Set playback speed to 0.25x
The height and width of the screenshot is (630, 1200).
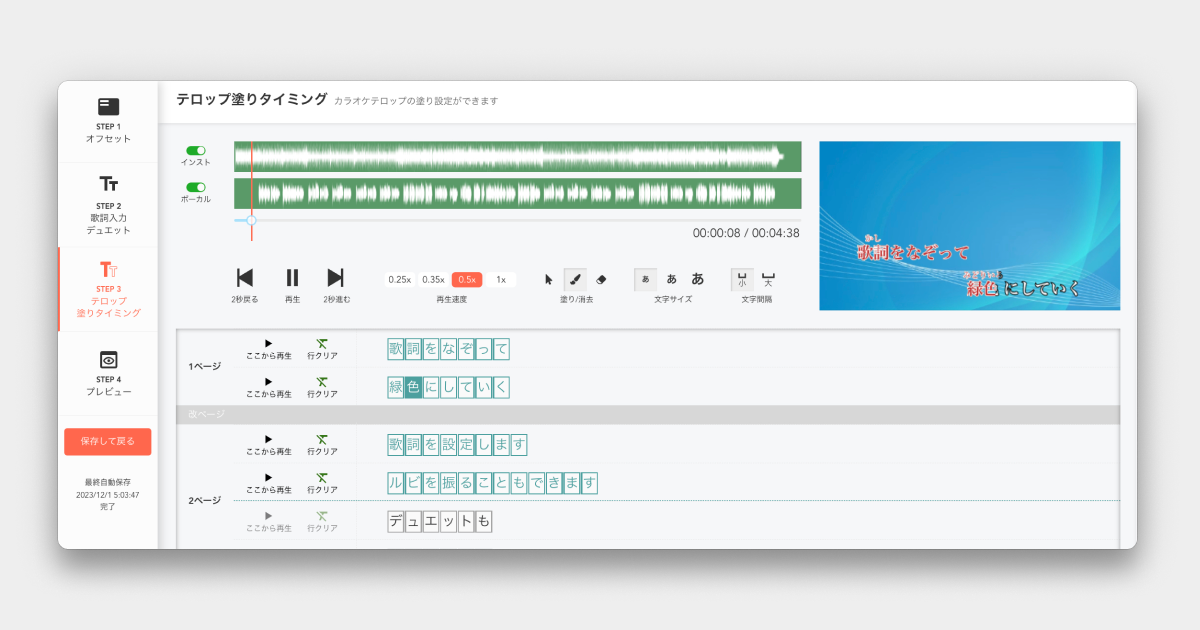(x=400, y=280)
